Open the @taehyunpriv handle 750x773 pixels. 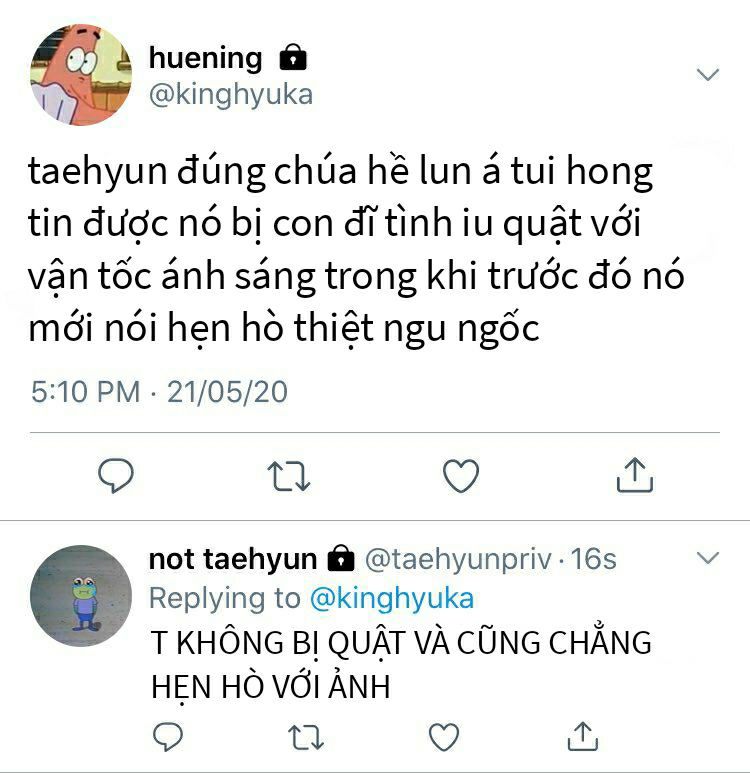tap(458, 560)
